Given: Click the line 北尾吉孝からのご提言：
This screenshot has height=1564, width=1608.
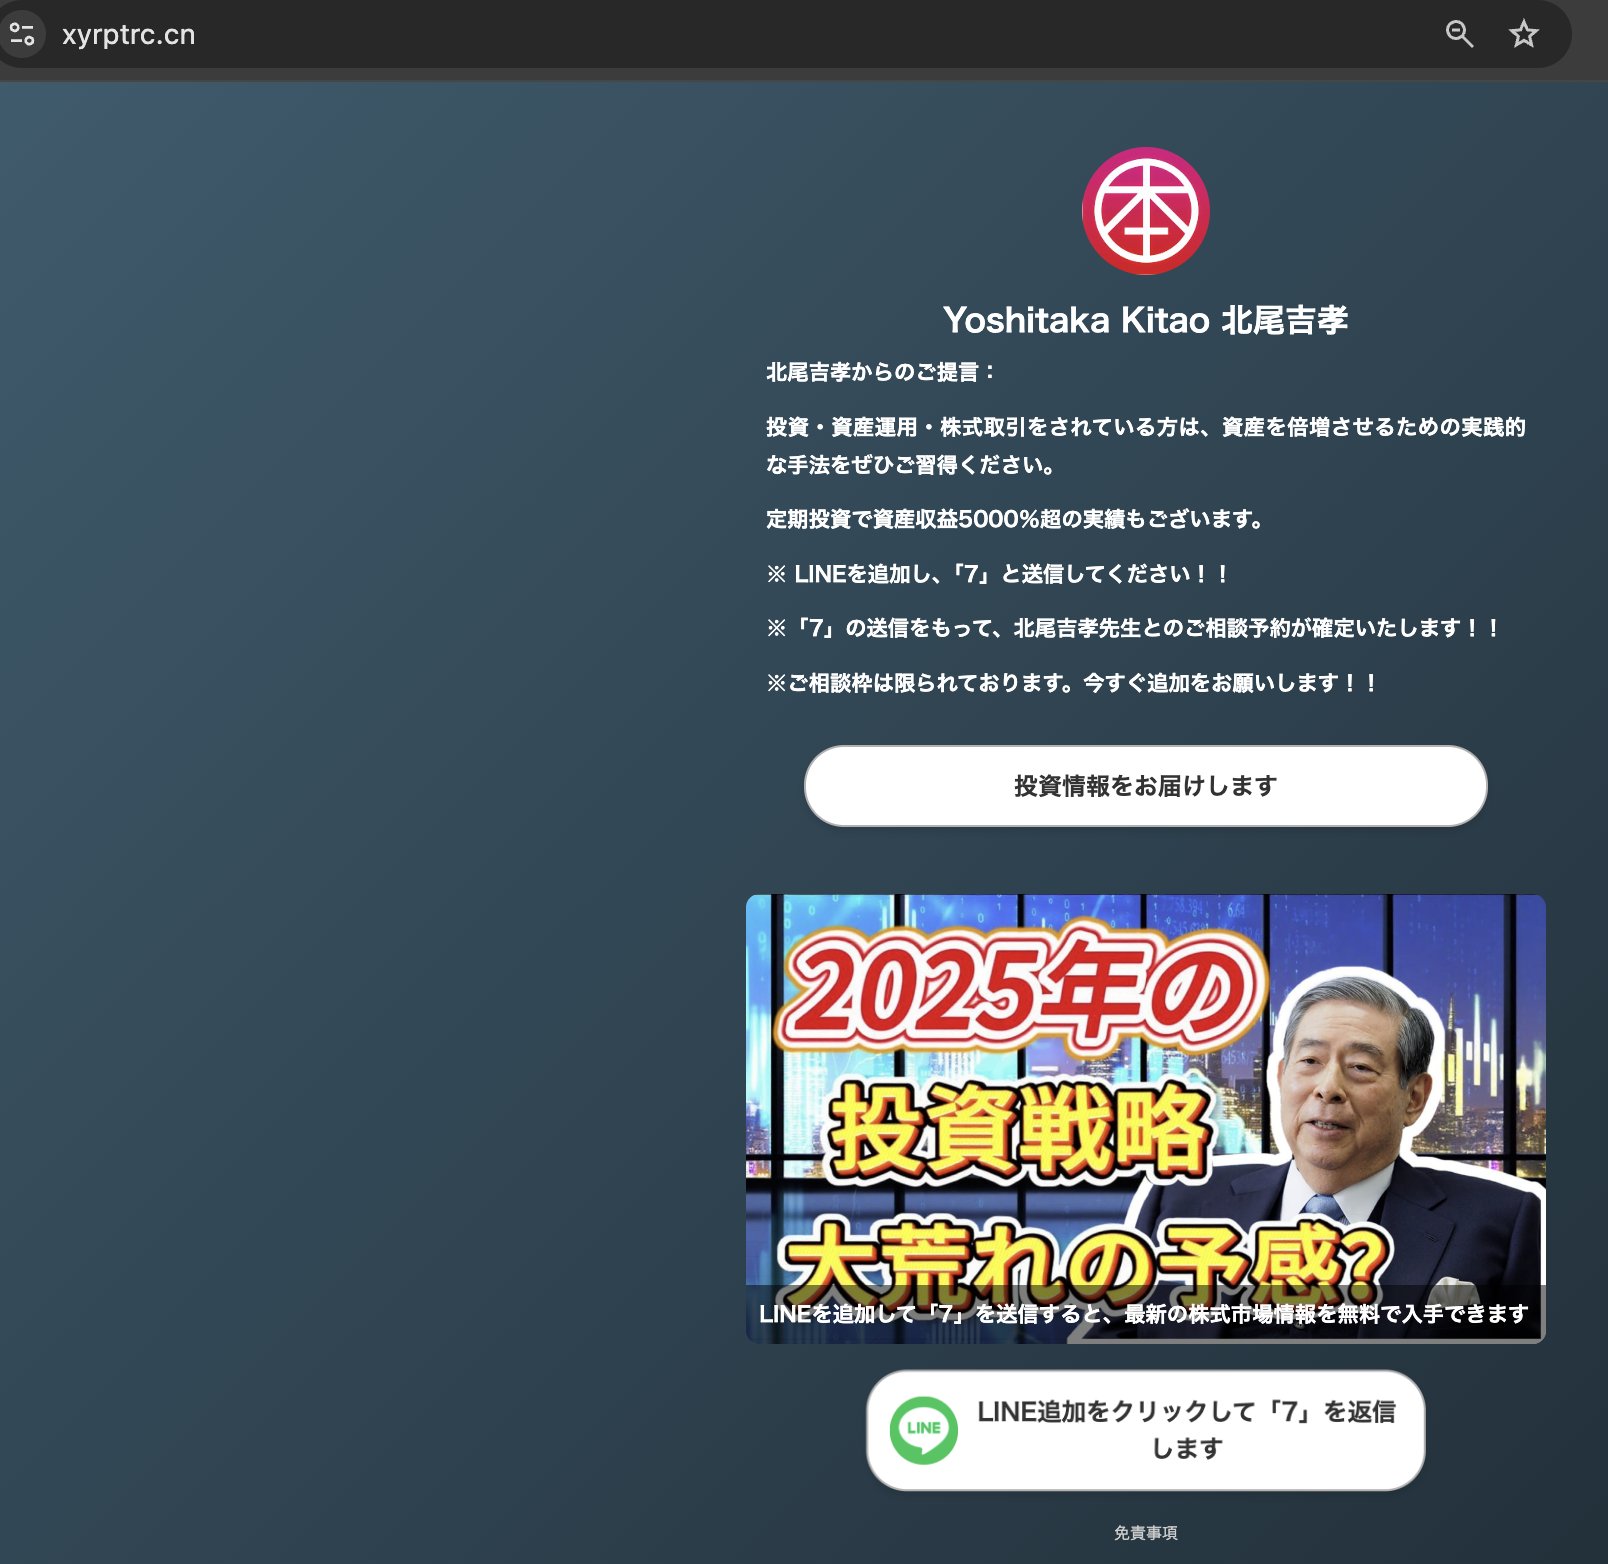Looking at the screenshot, I should pyautogui.click(x=881, y=372).
